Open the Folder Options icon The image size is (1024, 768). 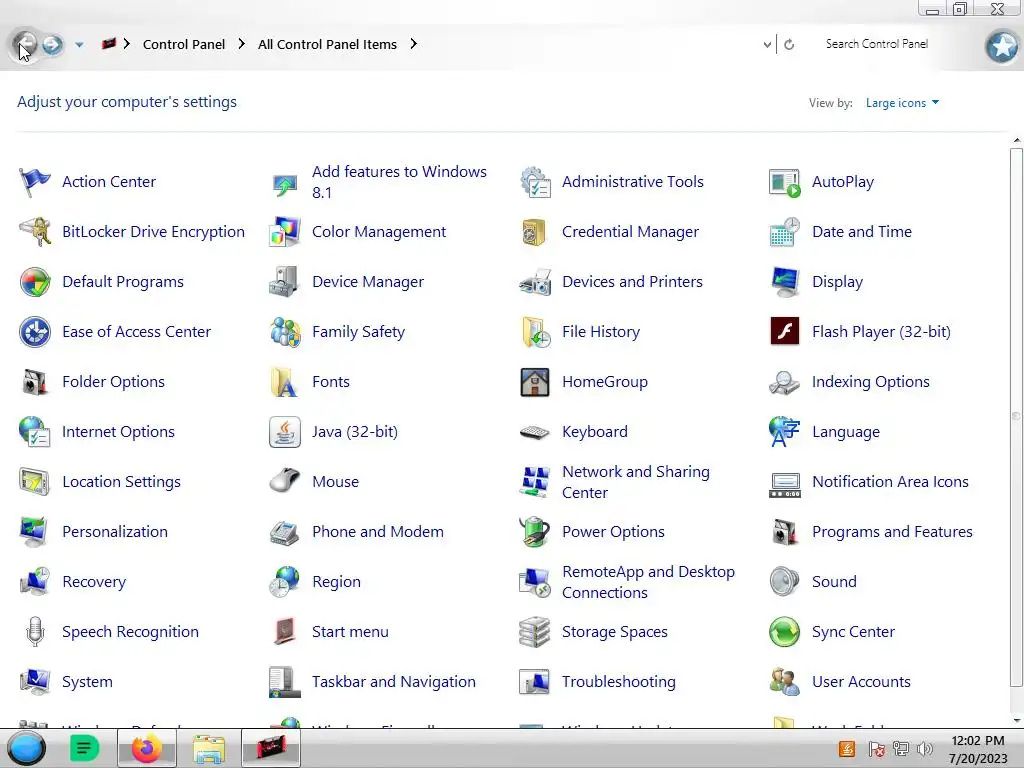click(x=35, y=382)
